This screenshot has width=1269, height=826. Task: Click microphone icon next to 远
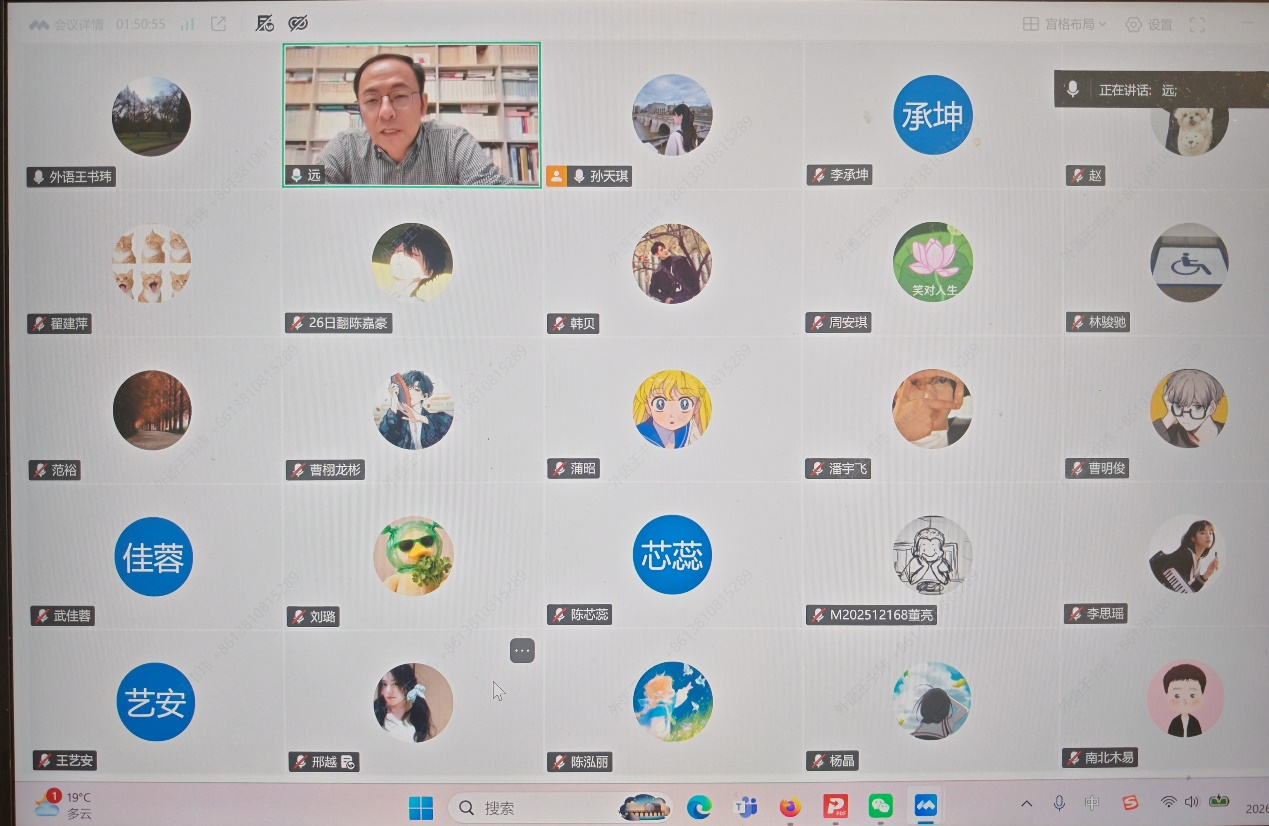[x=296, y=175]
